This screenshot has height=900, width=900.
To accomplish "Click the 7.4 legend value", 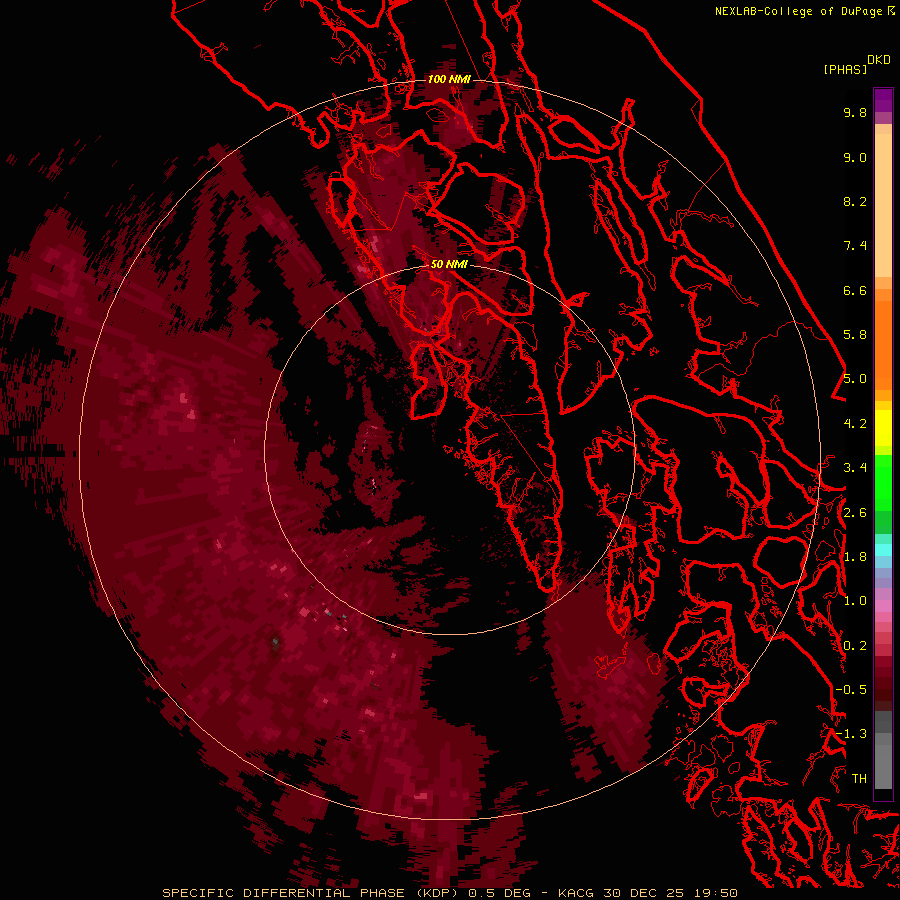I will 855,246.
